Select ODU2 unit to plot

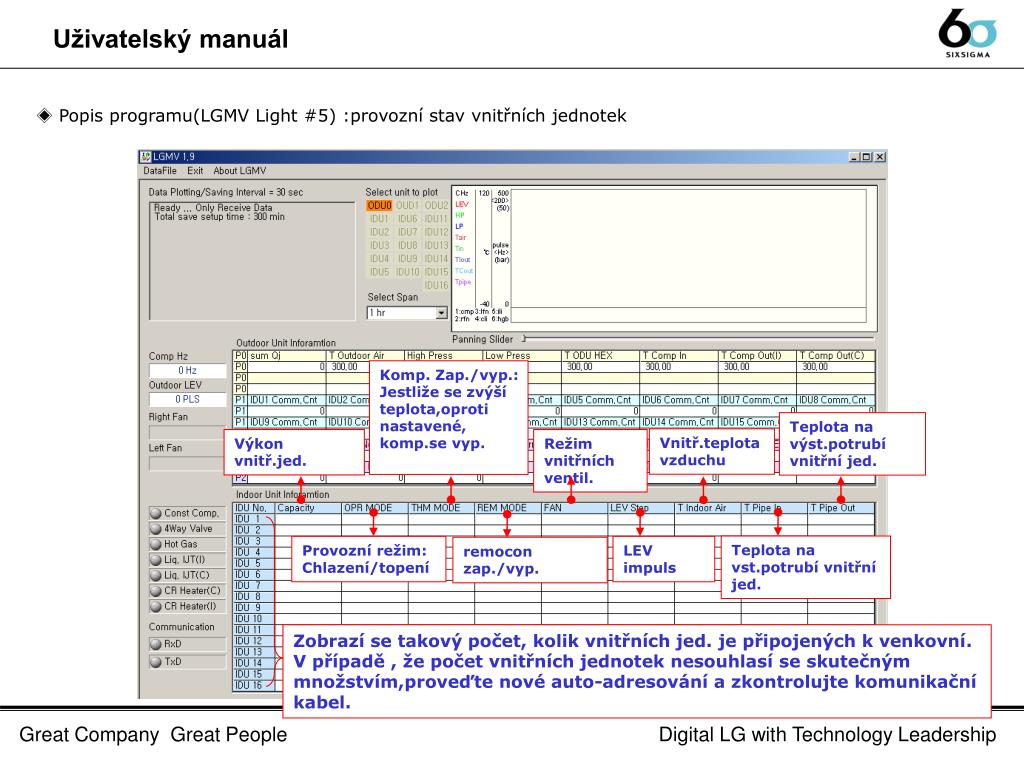coord(436,206)
